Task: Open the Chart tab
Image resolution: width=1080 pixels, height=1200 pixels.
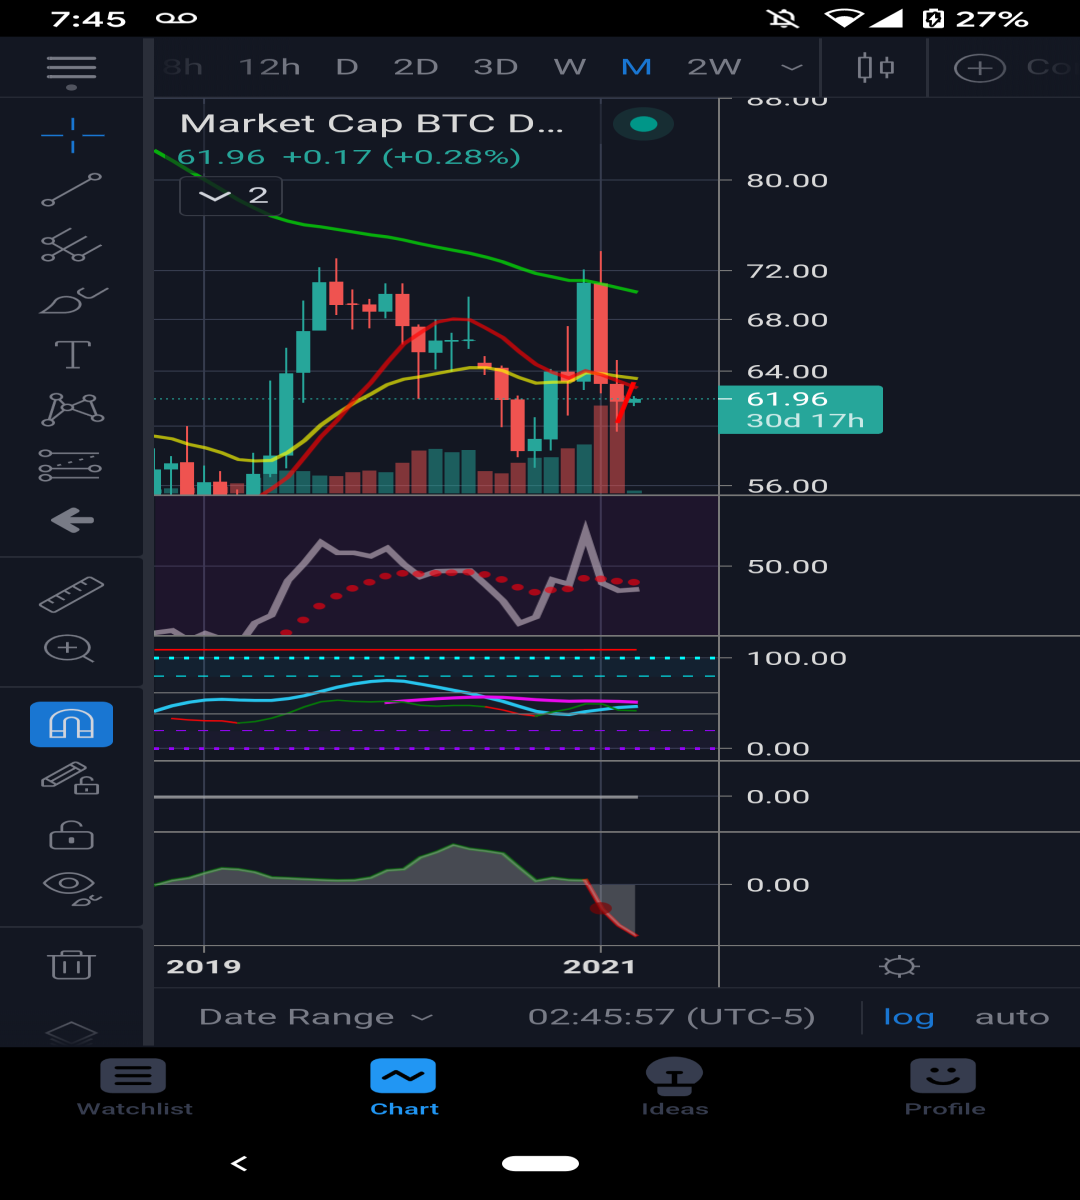Action: (404, 1088)
